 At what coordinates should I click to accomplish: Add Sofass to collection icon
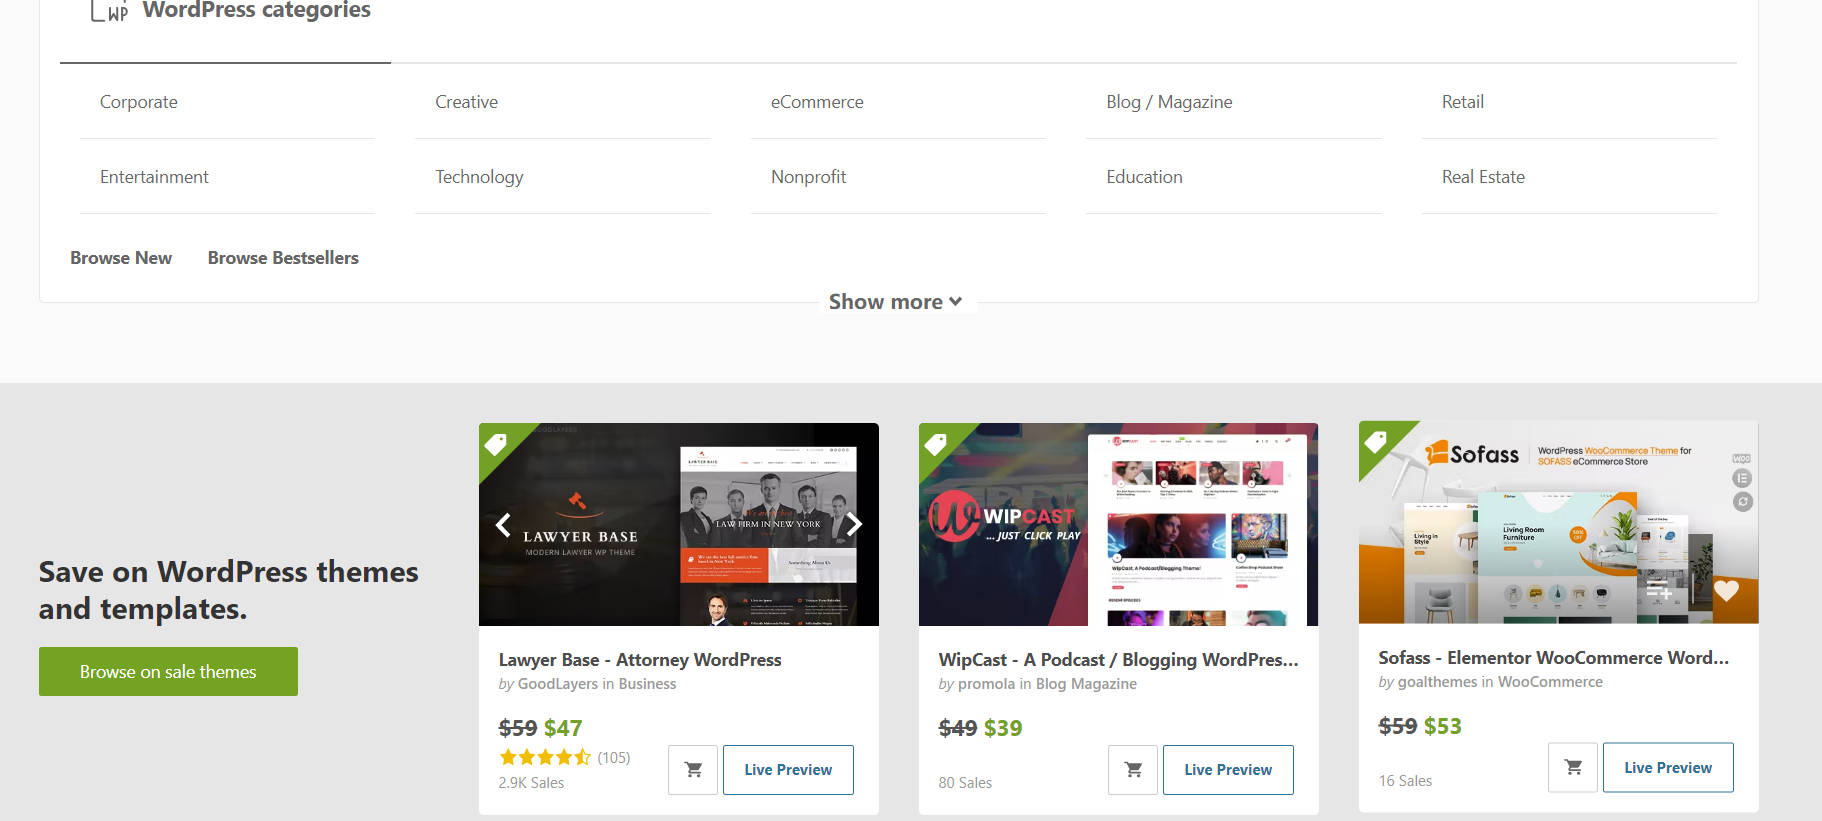click(x=1660, y=590)
